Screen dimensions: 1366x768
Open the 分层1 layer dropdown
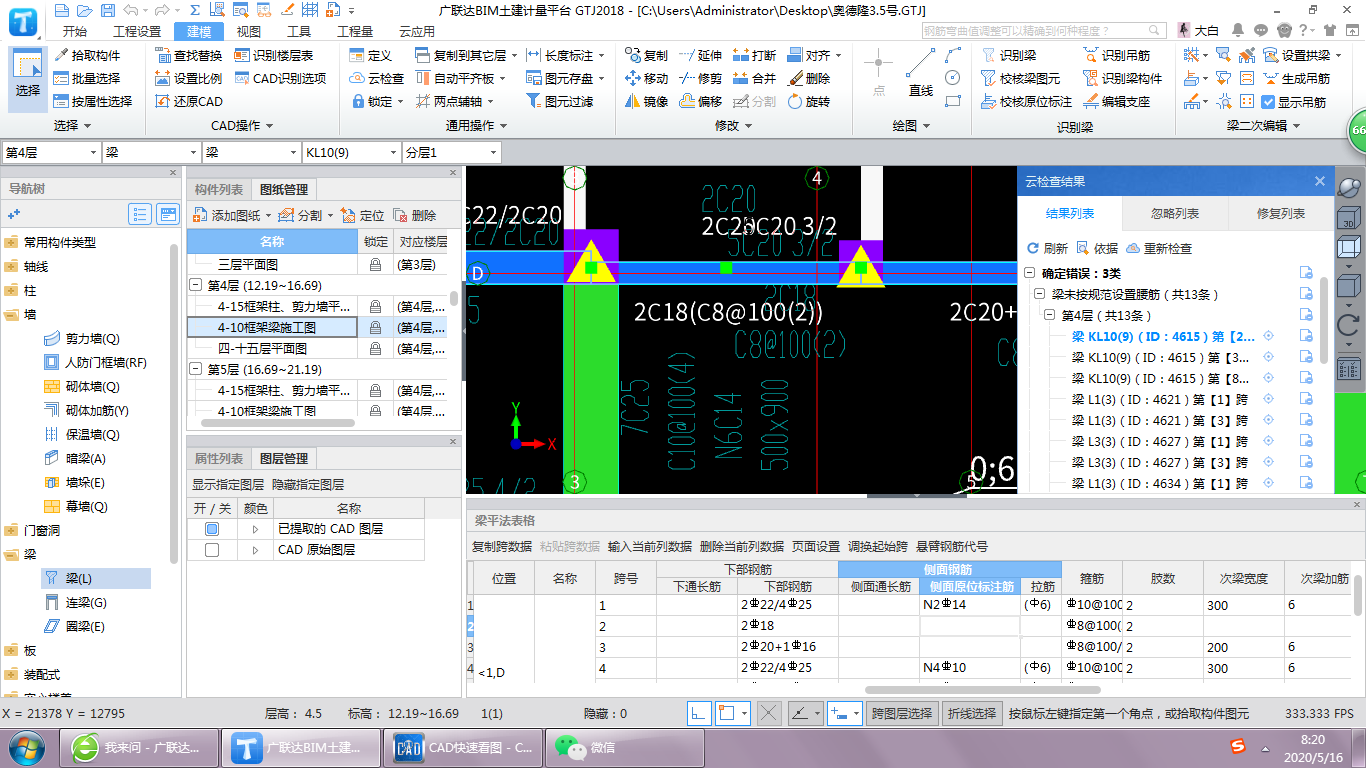coord(451,152)
